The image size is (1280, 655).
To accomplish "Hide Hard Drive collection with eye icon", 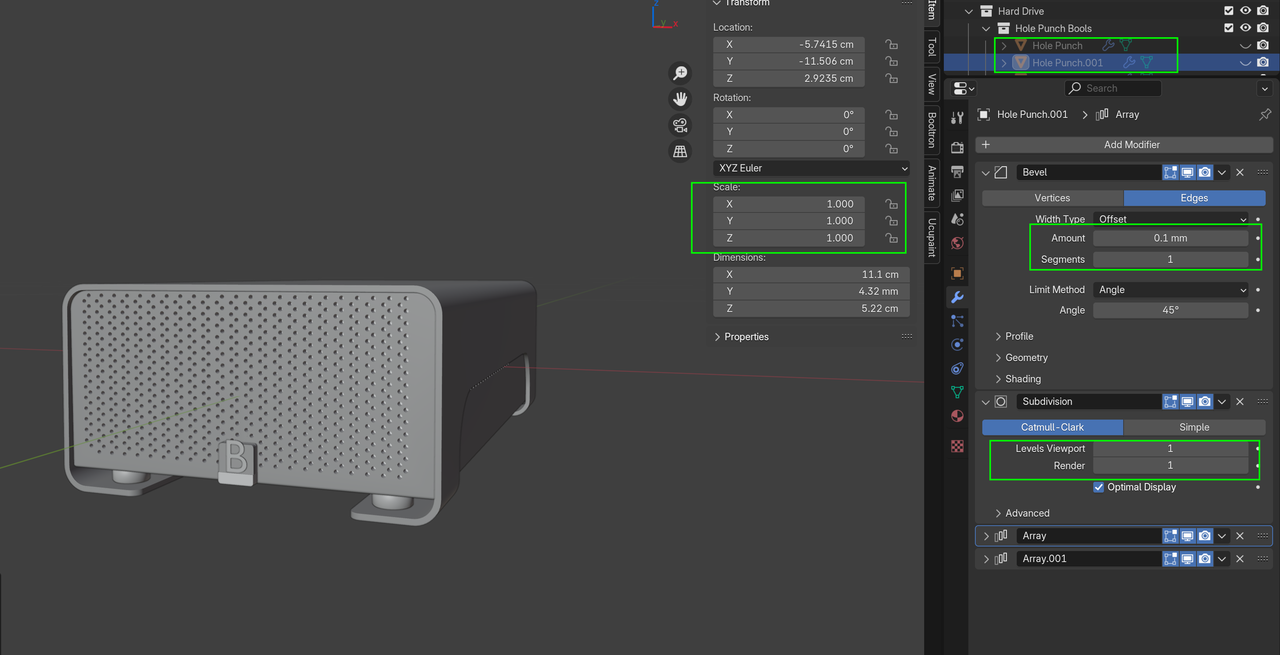I will [x=1246, y=11].
